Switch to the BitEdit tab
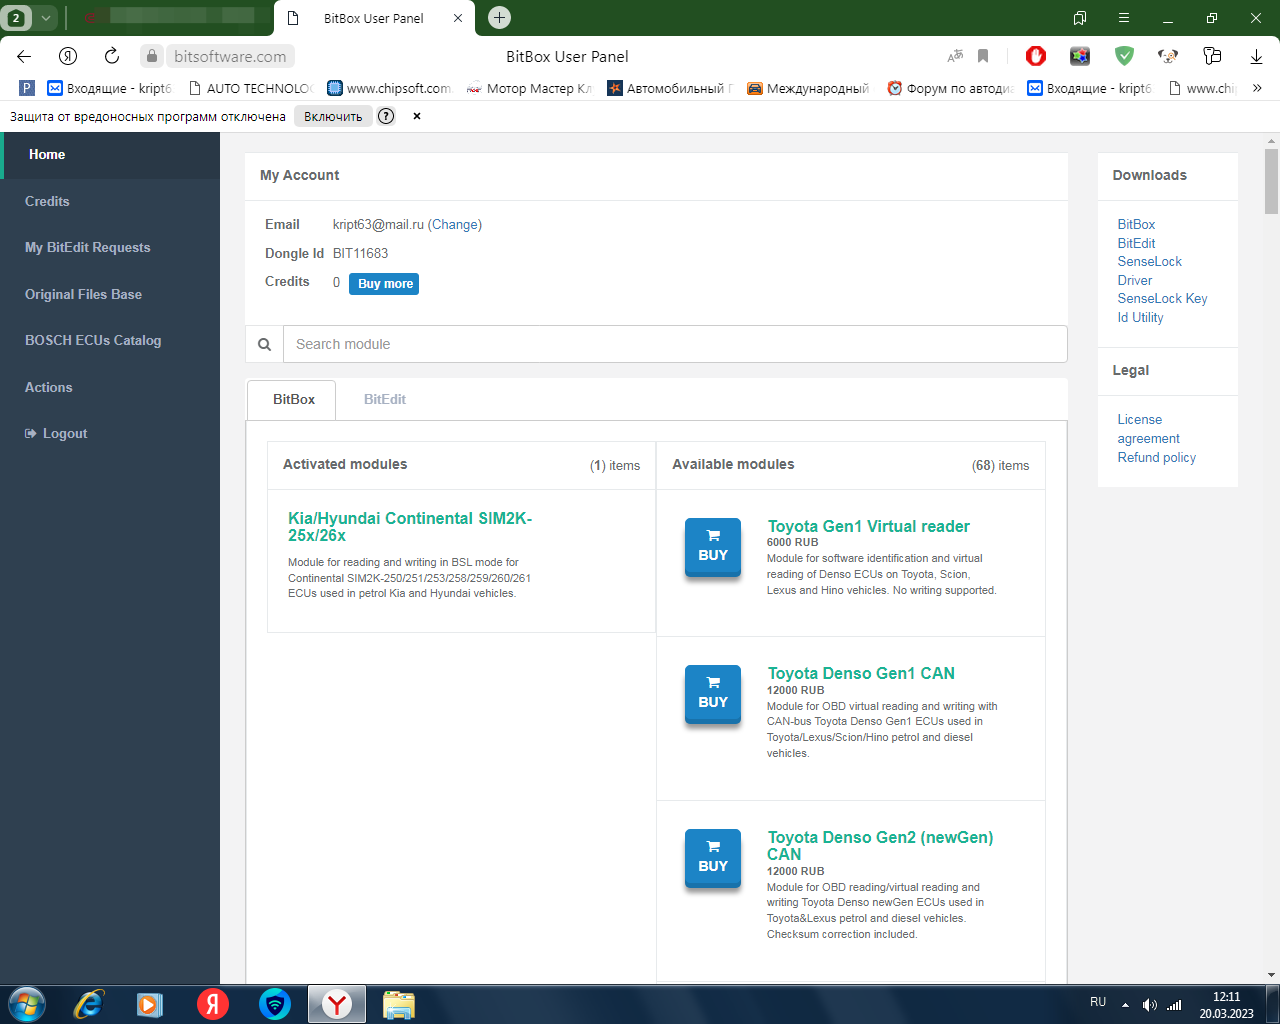This screenshot has height=1024, width=1280. click(x=384, y=399)
